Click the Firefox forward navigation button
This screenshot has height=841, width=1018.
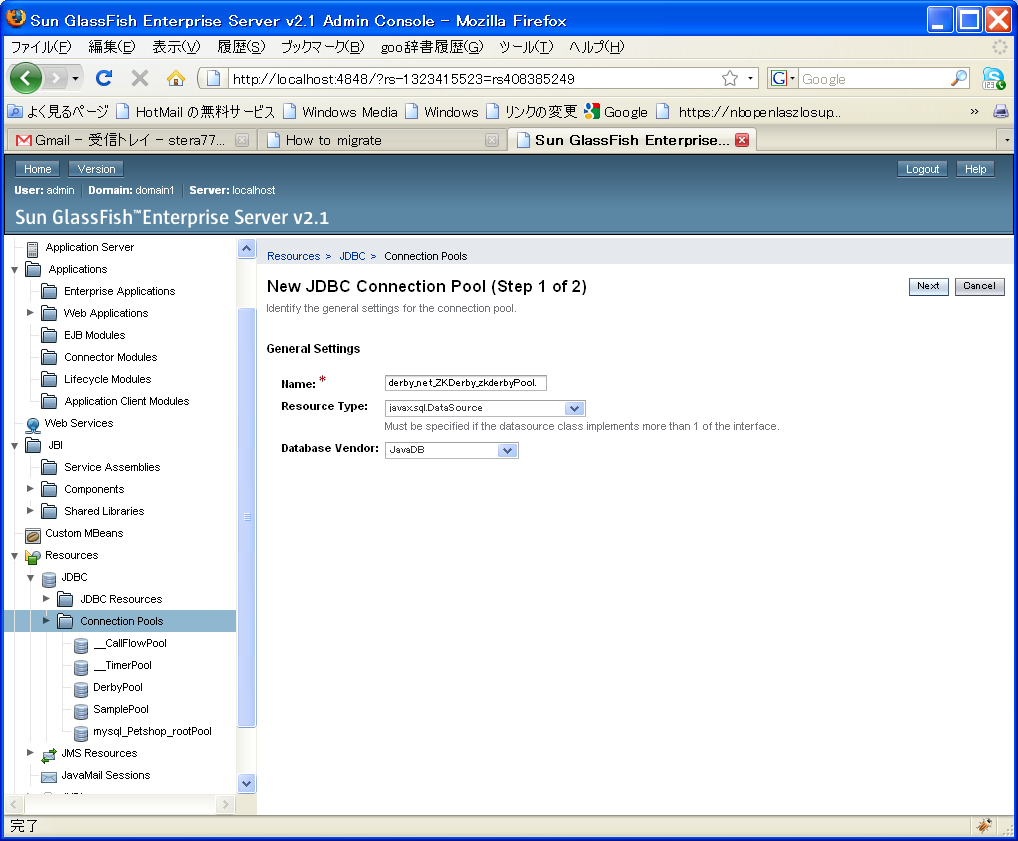[x=56, y=79]
